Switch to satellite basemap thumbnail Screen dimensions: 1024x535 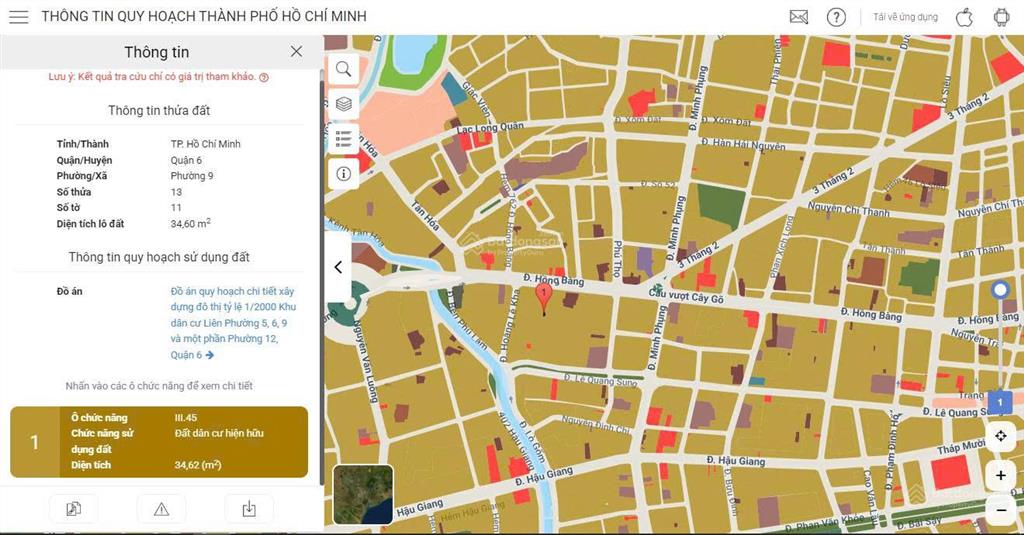coord(363,494)
